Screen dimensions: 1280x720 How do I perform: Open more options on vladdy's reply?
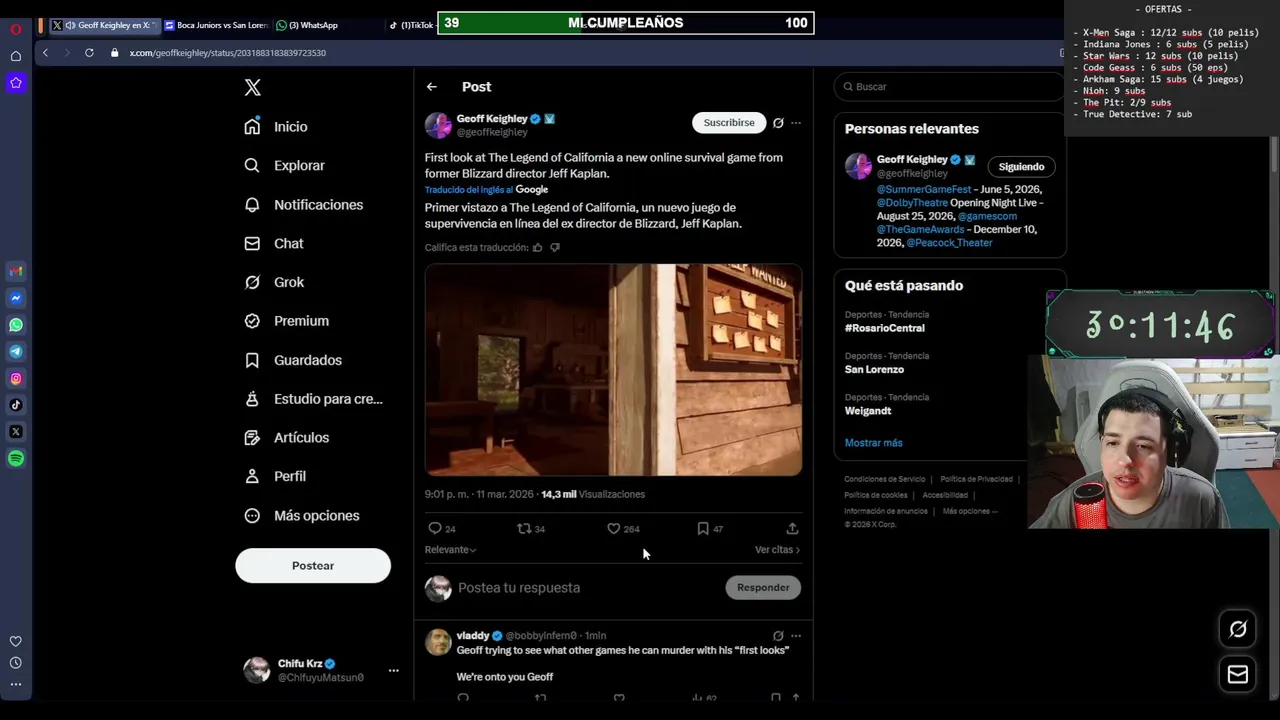click(x=796, y=635)
